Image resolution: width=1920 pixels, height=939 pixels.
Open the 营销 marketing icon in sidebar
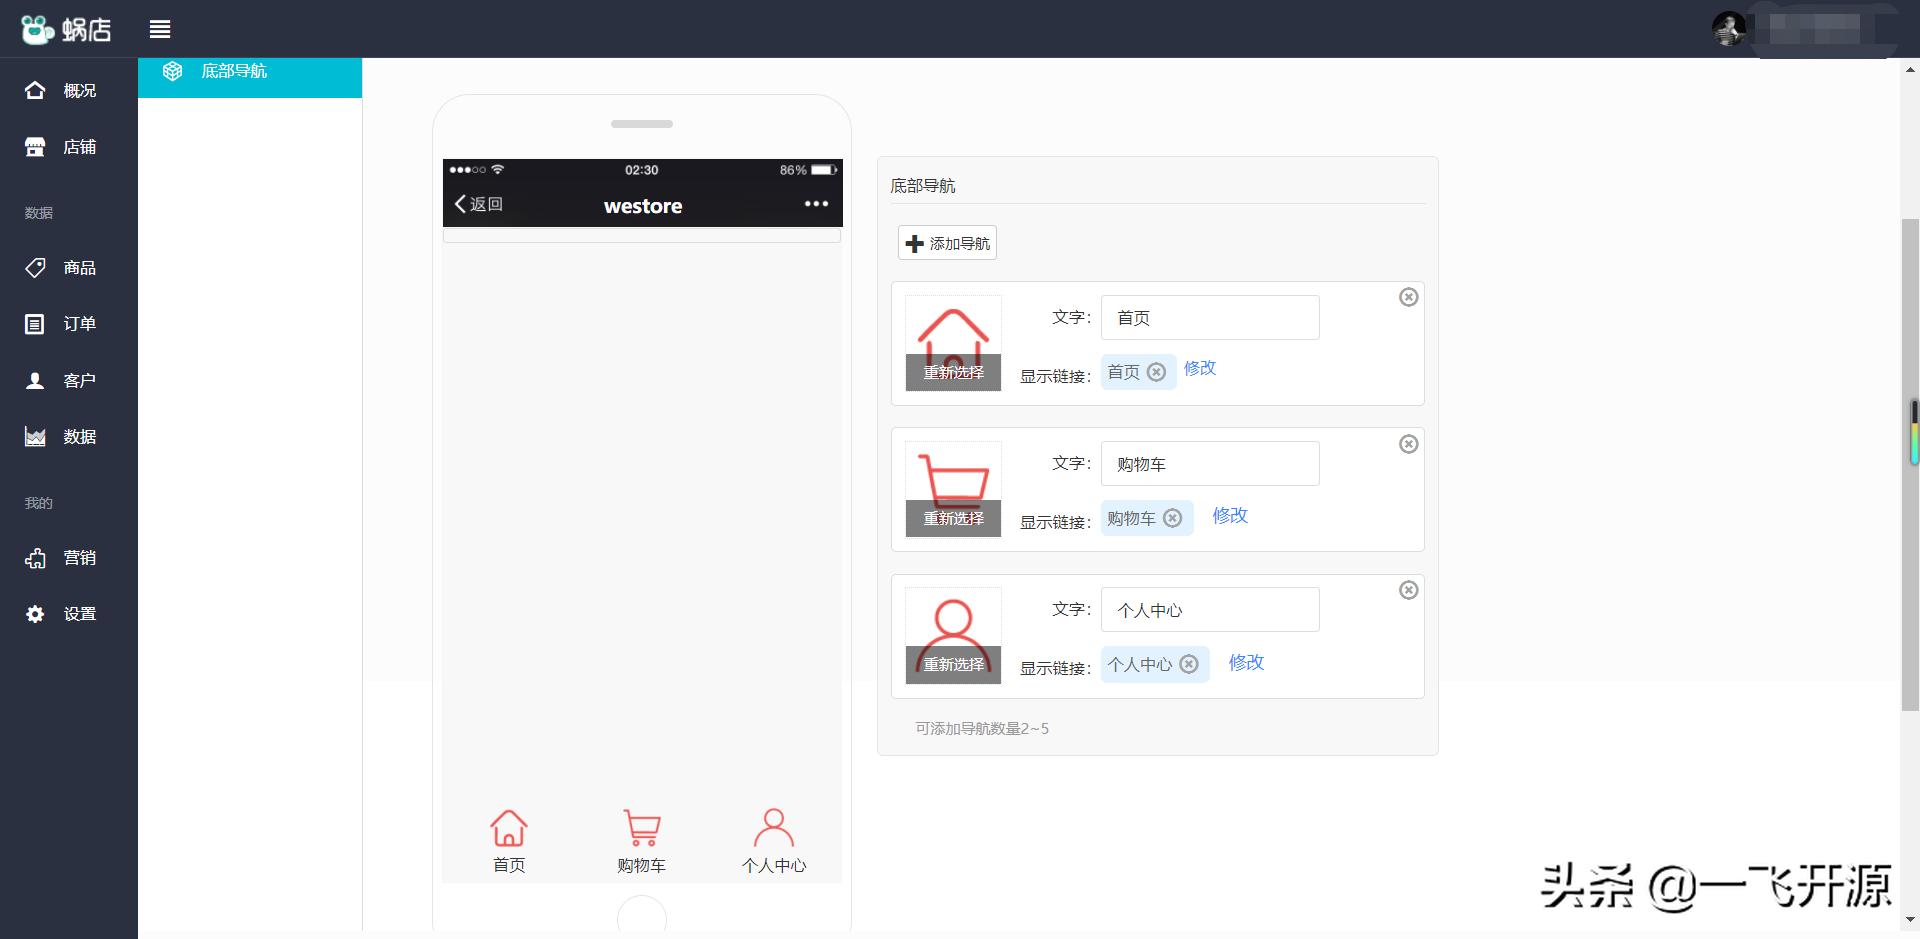pos(35,557)
